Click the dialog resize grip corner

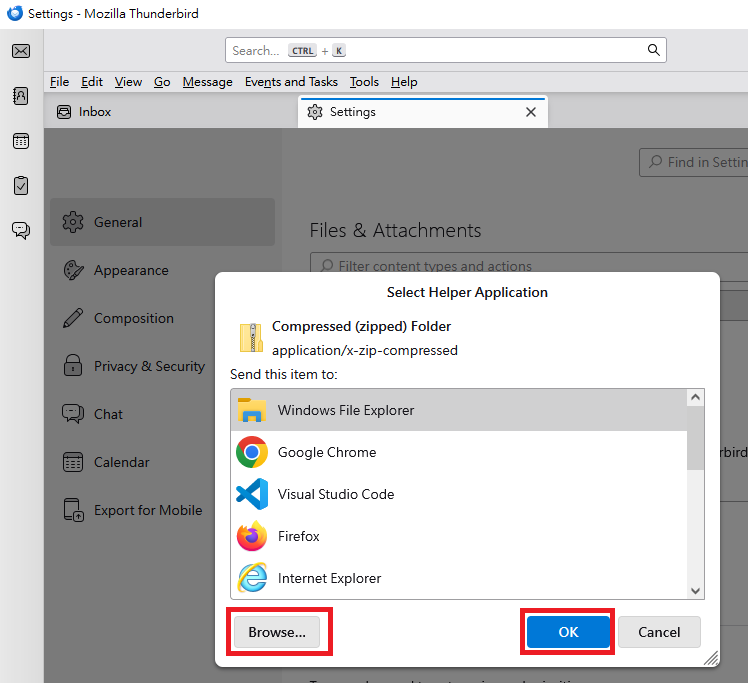(711, 658)
